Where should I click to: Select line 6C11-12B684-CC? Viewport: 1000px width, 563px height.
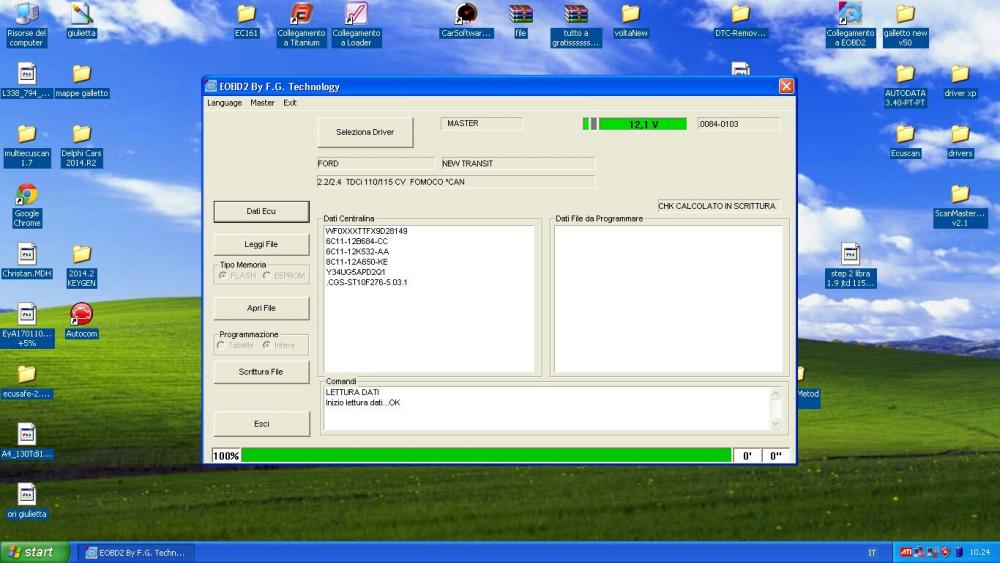tap(357, 241)
